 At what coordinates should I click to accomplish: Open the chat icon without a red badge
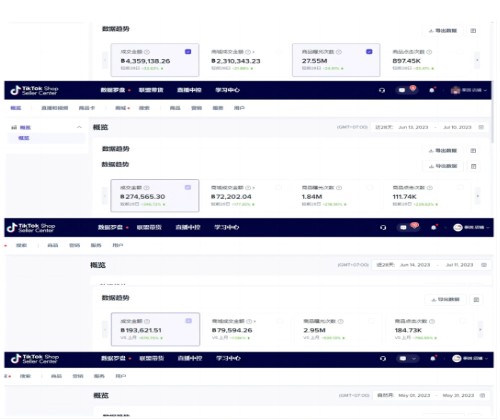pyautogui.click(x=403, y=358)
